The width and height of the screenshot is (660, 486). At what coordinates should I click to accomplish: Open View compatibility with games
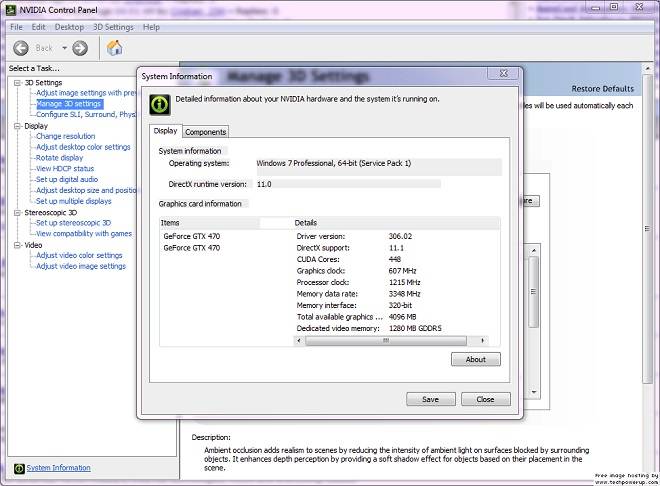pyautogui.click(x=84, y=234)
